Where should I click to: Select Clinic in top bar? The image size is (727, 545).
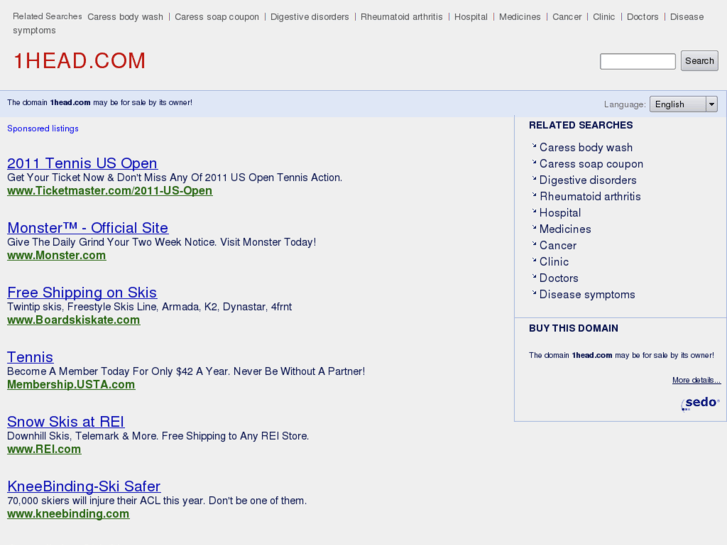pos(604,17)
